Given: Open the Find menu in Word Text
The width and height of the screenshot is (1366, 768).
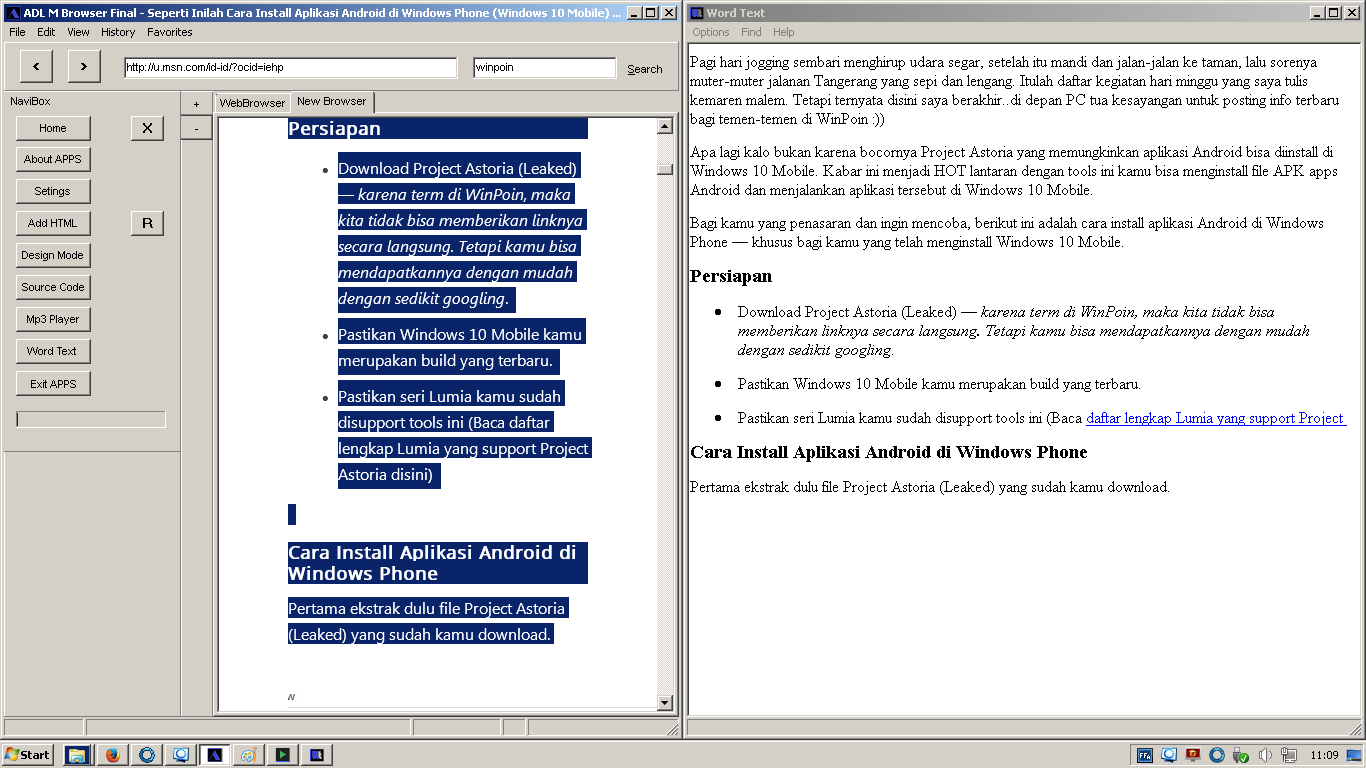Looking at the screenshot, I should click(751, 32).
